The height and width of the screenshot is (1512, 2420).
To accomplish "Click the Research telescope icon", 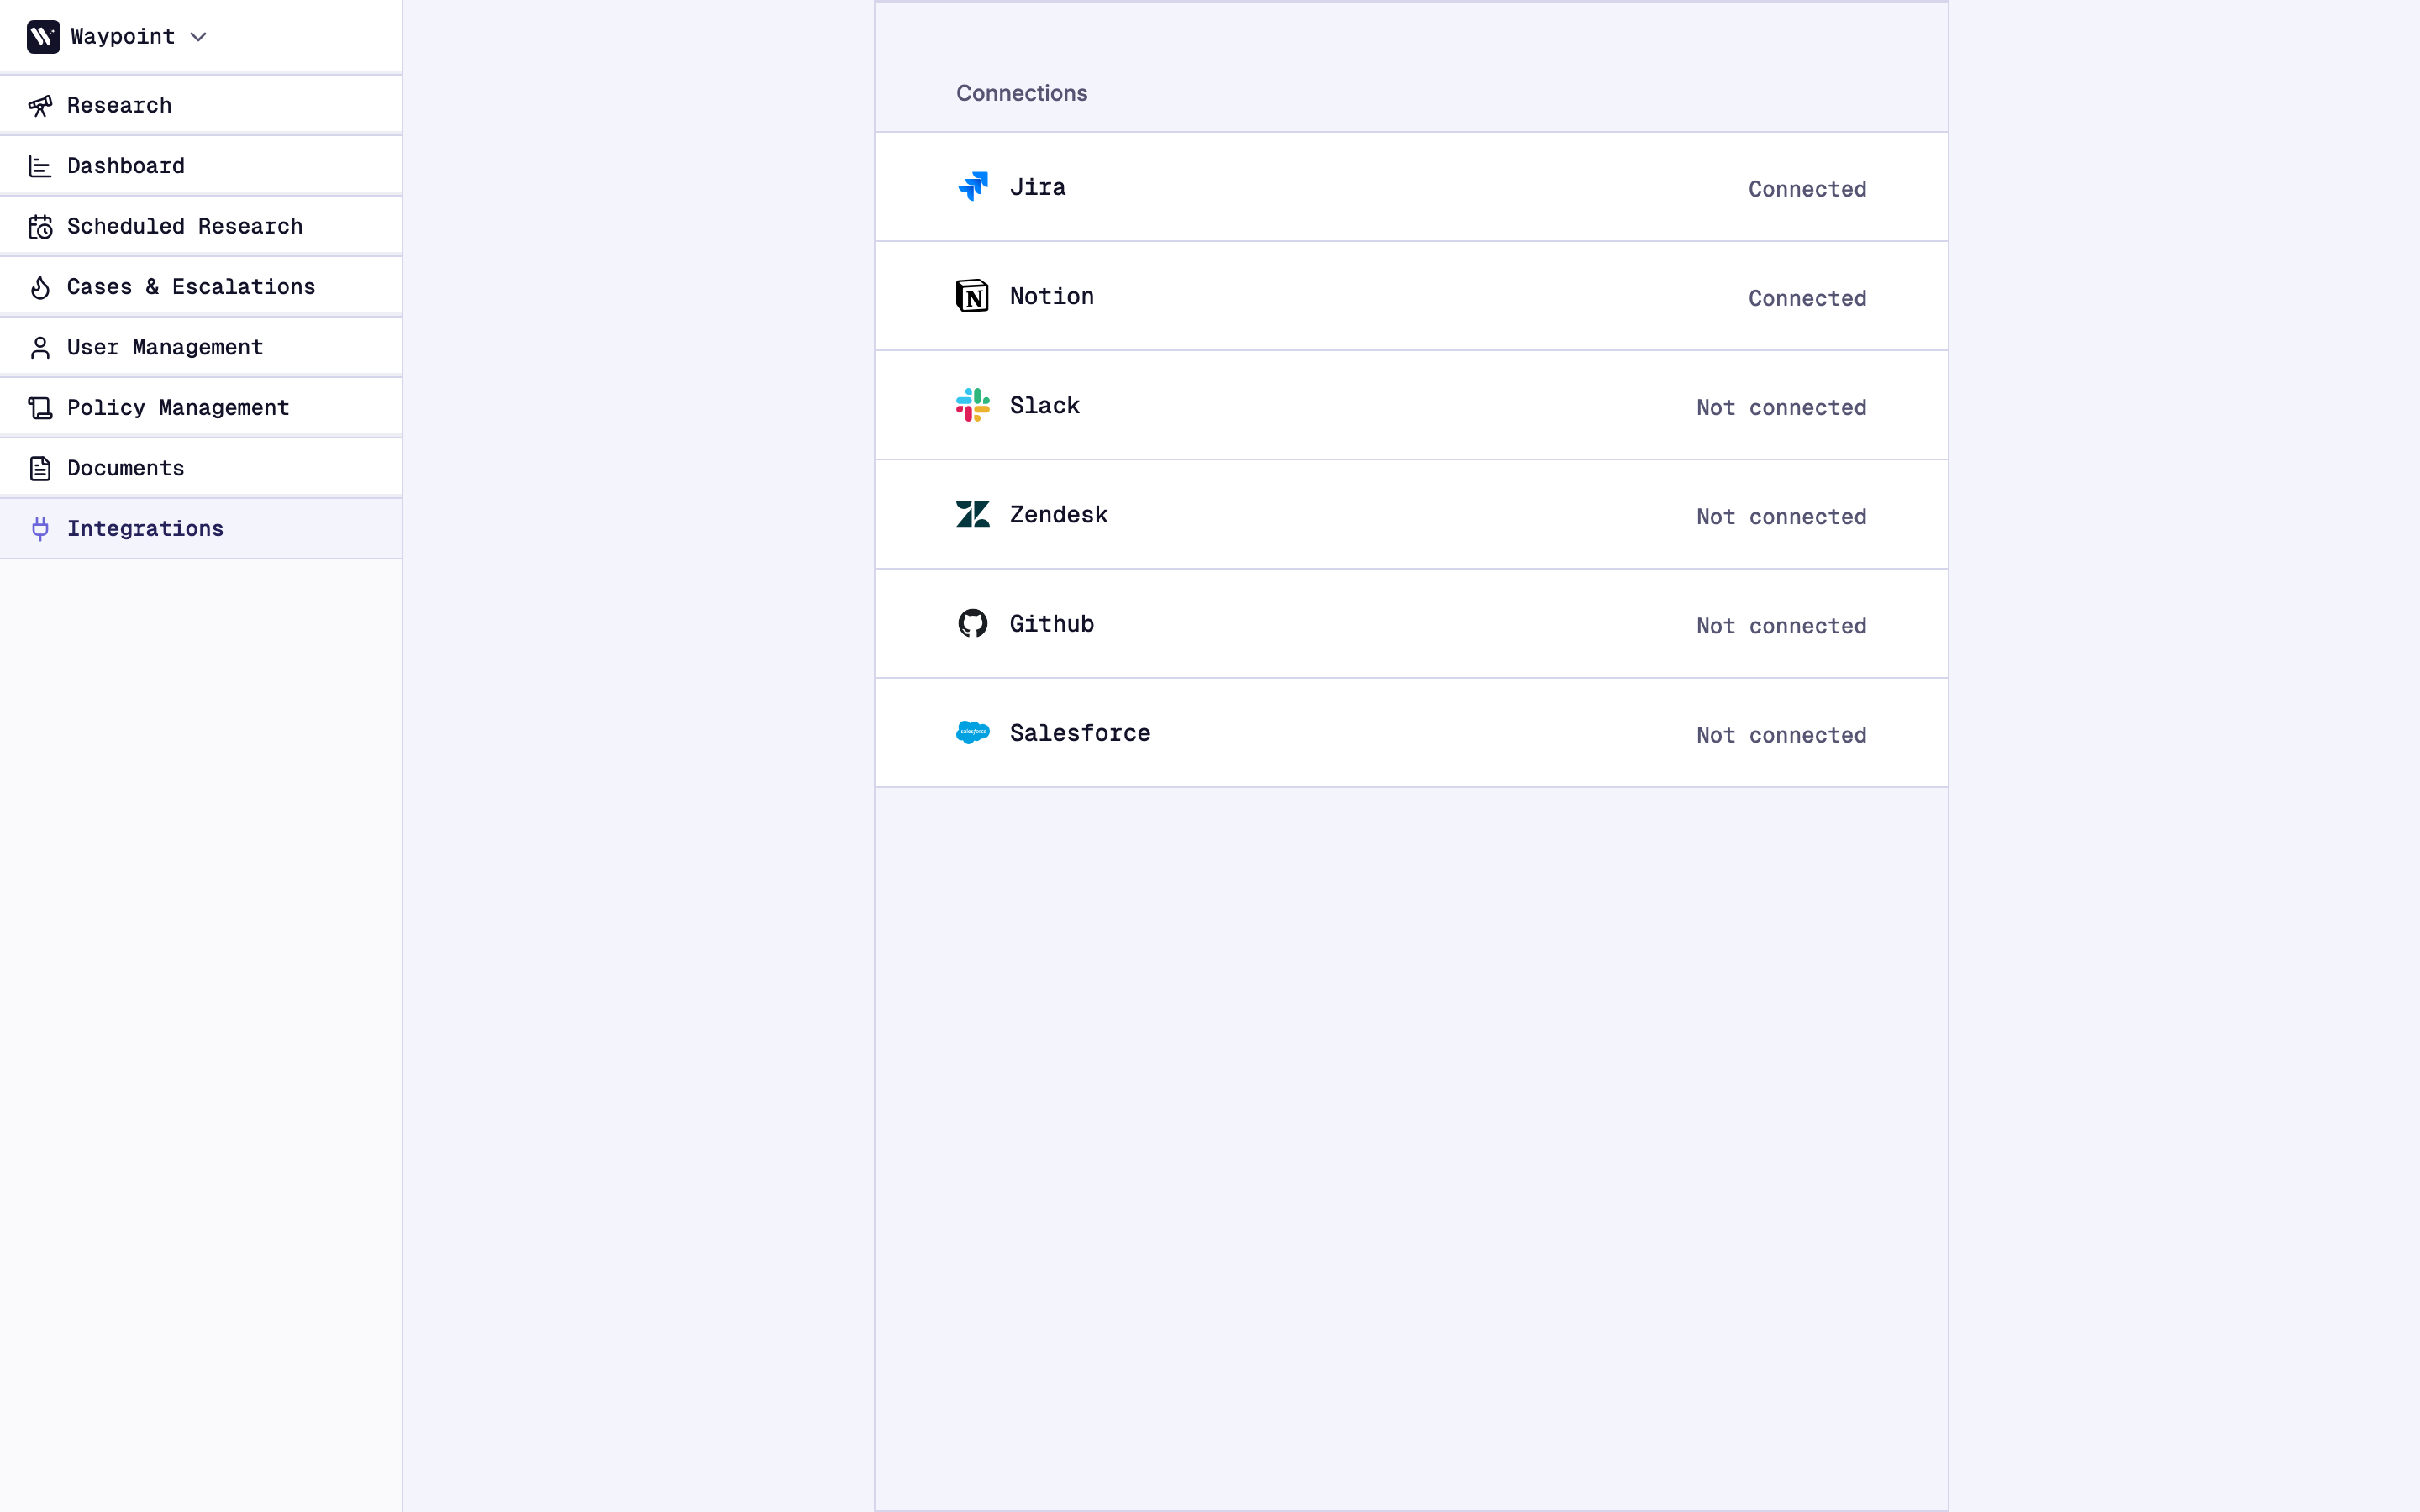I will point(40,106).
